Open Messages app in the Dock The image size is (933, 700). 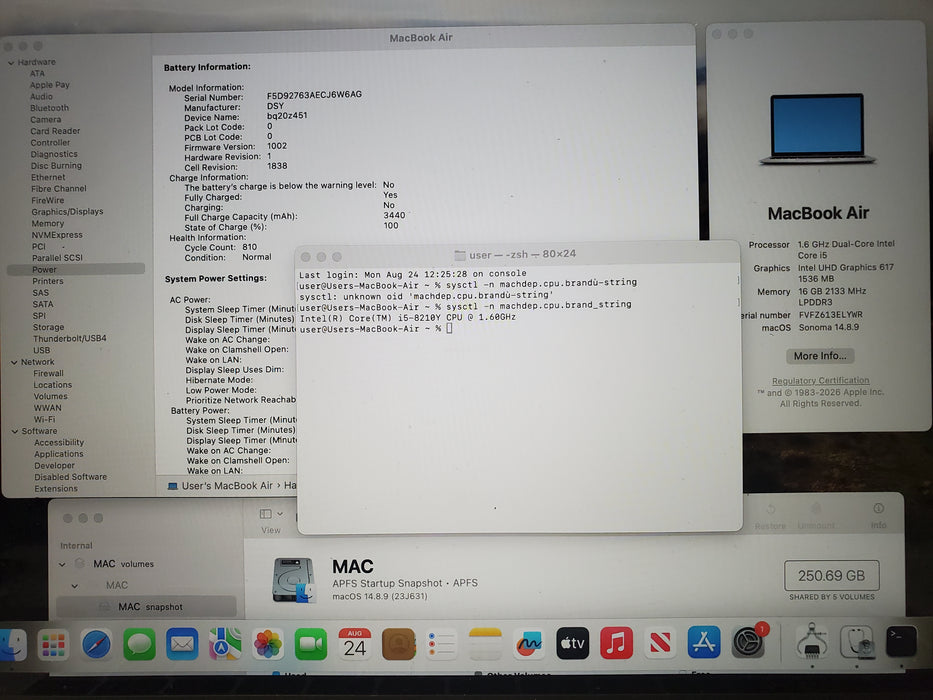tap(139, 645)
